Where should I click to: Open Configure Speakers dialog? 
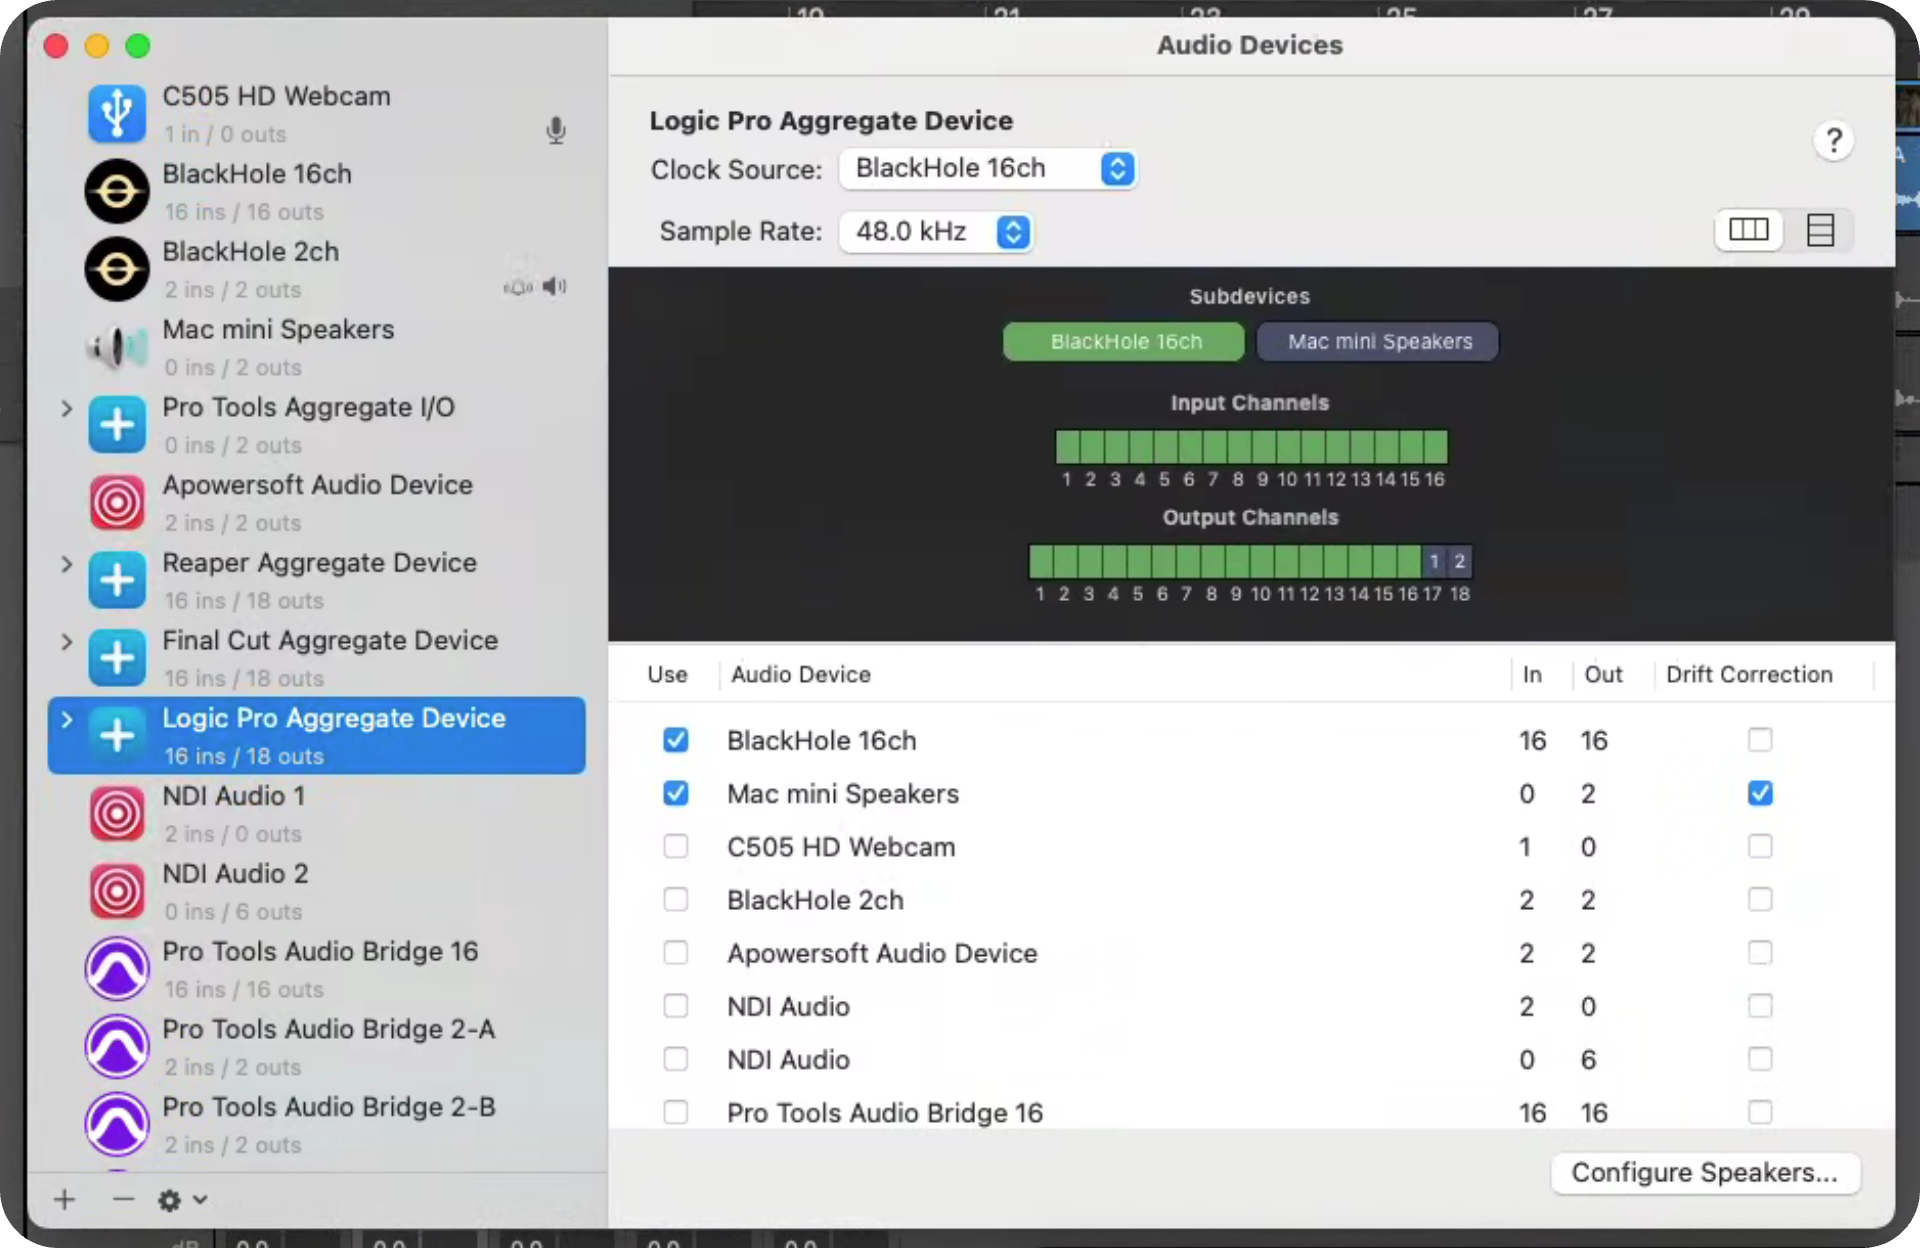coord(1705,1172)
